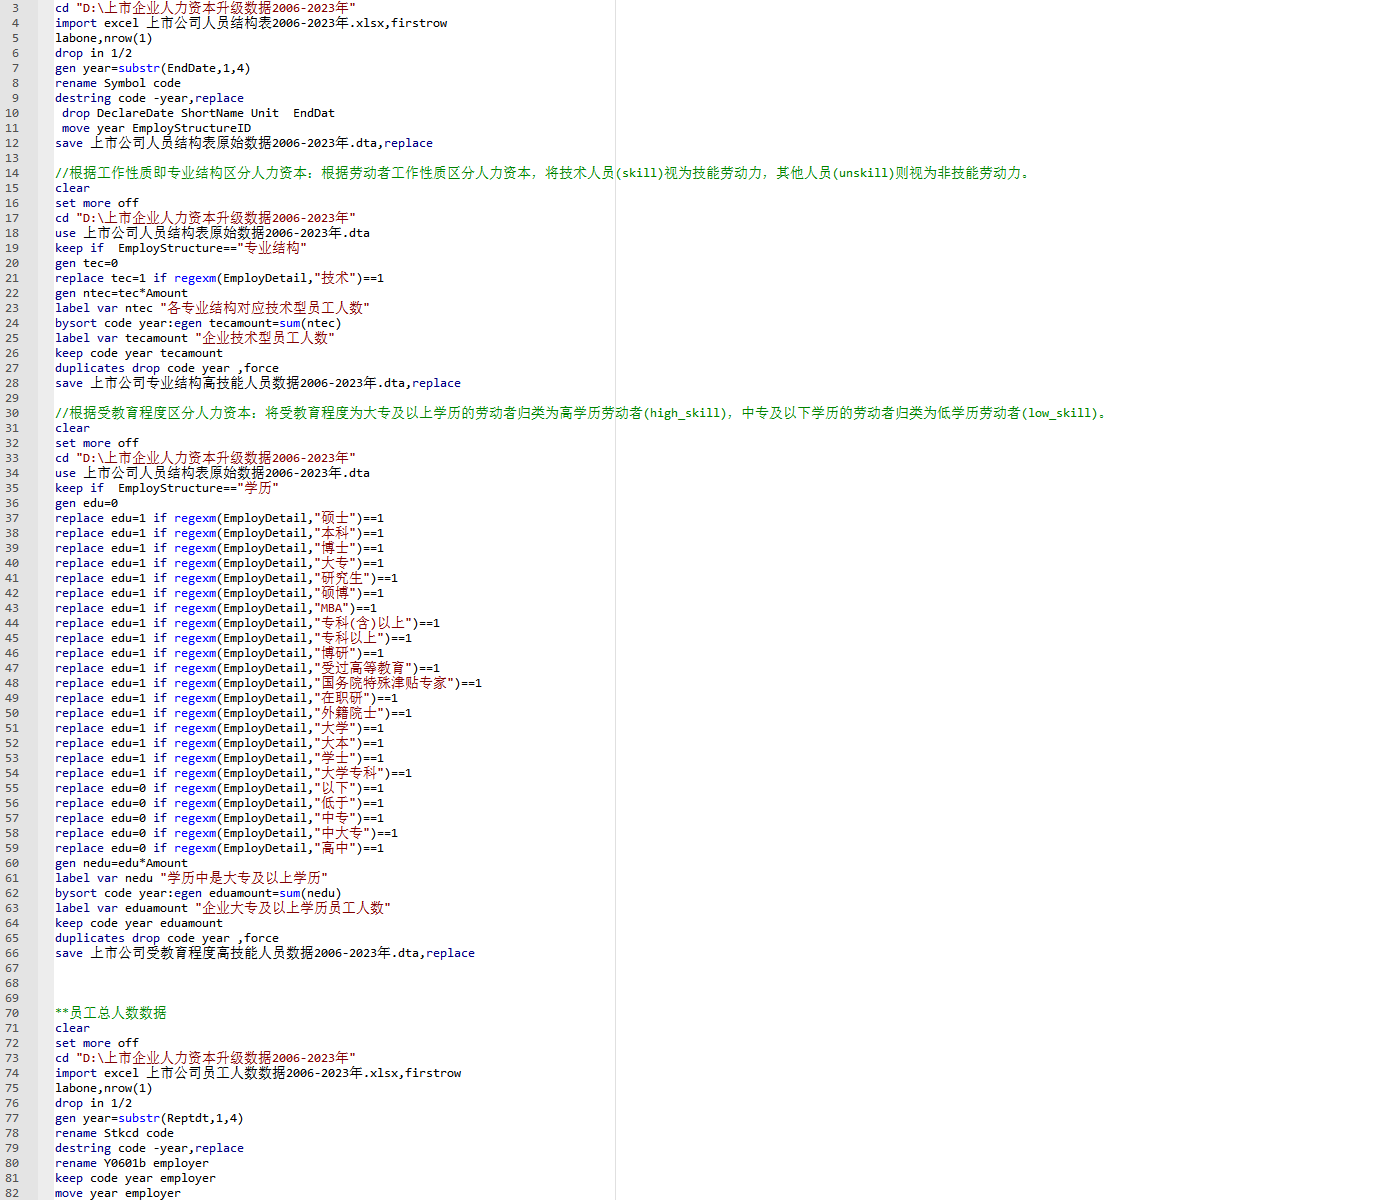
Task: Click the keep if EmployStructure=="专业结构" line
Action: [181, 248]
